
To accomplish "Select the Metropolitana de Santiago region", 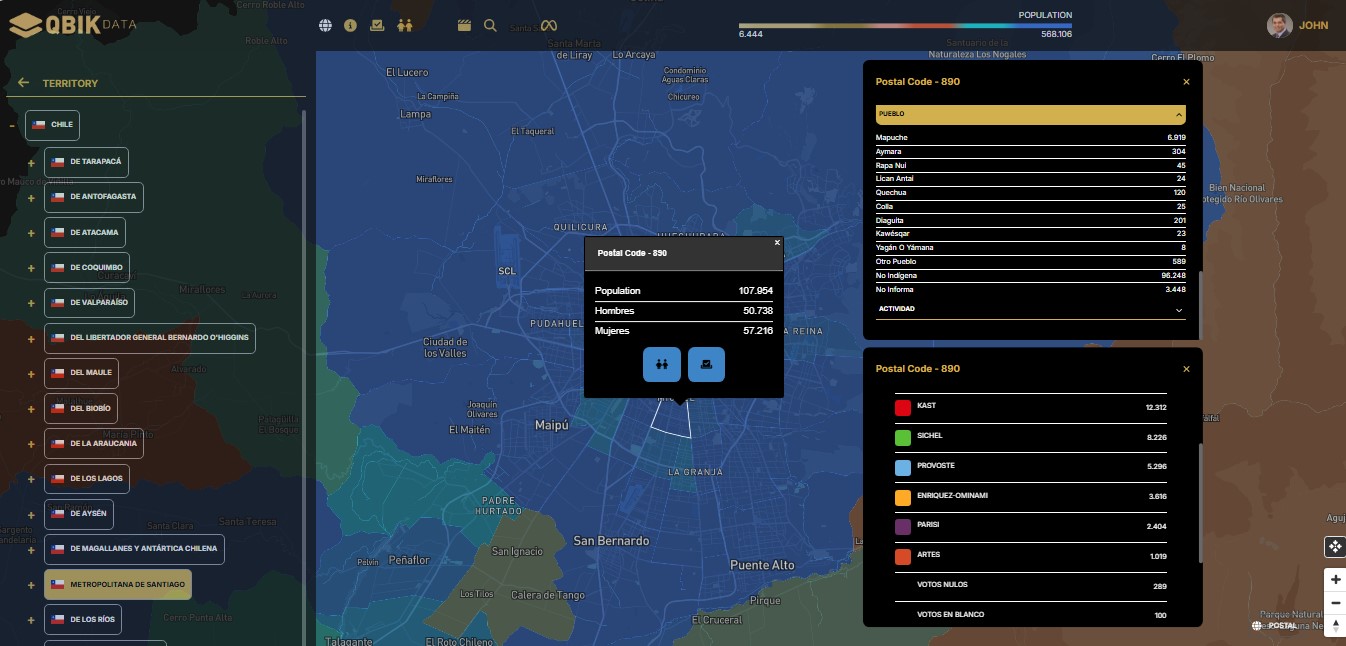I will coord(118,584).
